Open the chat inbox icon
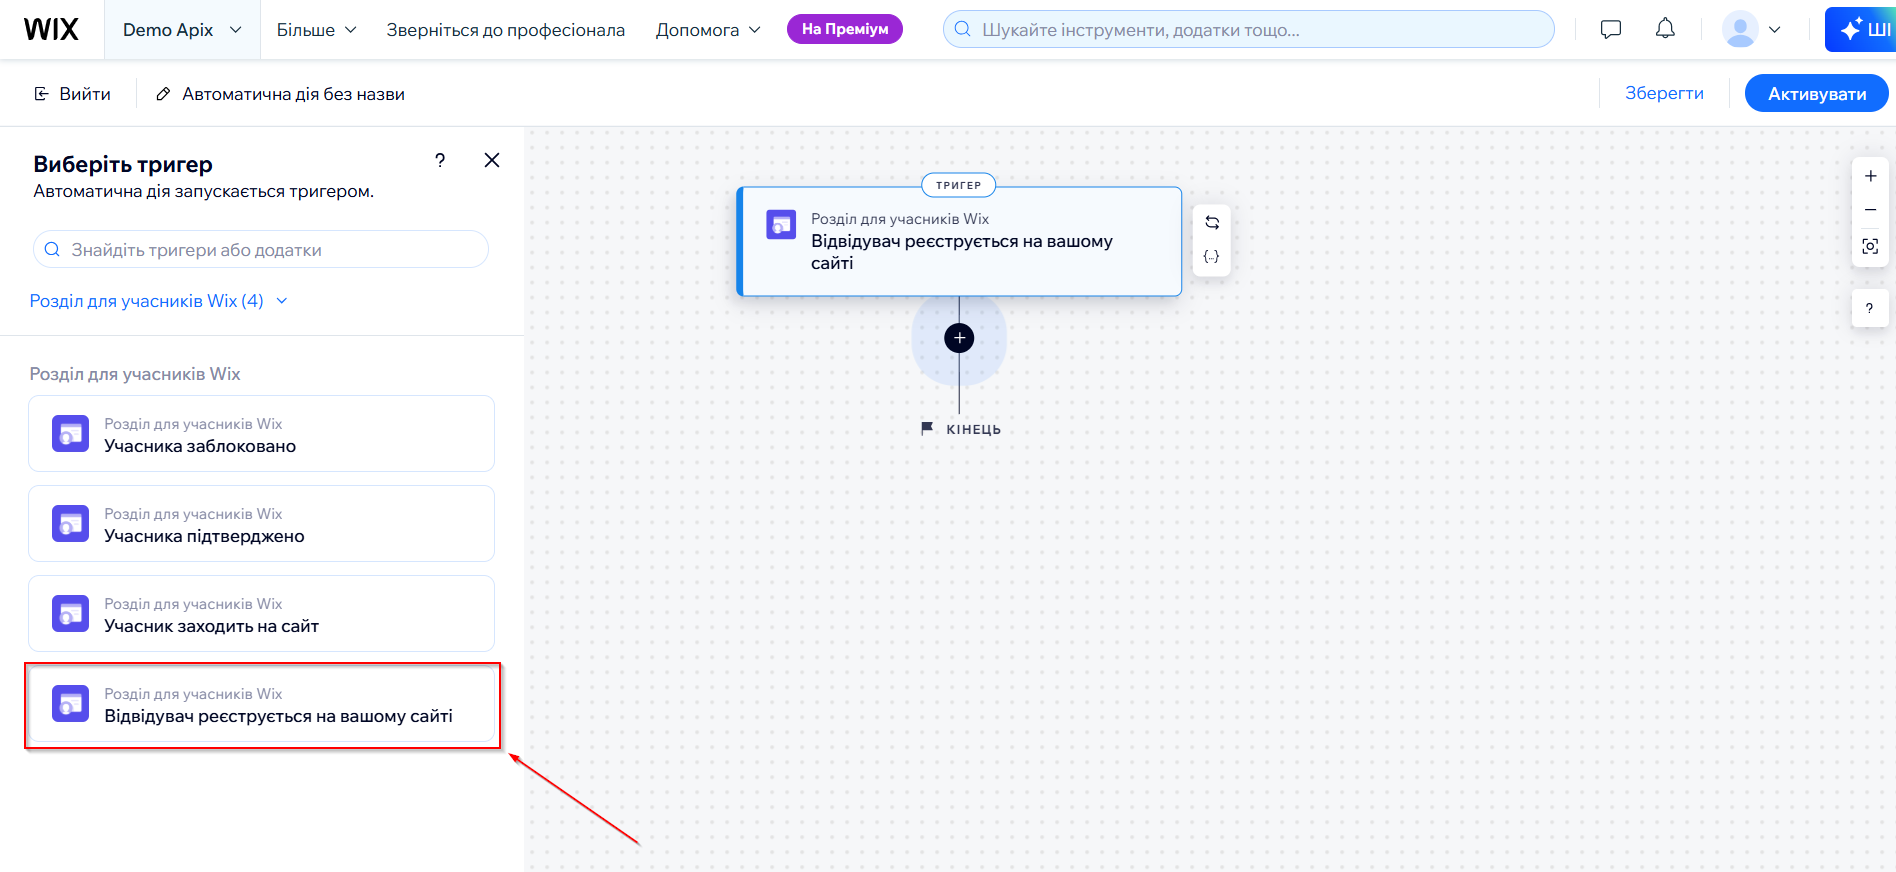The height and width of the screenshot is (872, 1896). [1610, 29]
